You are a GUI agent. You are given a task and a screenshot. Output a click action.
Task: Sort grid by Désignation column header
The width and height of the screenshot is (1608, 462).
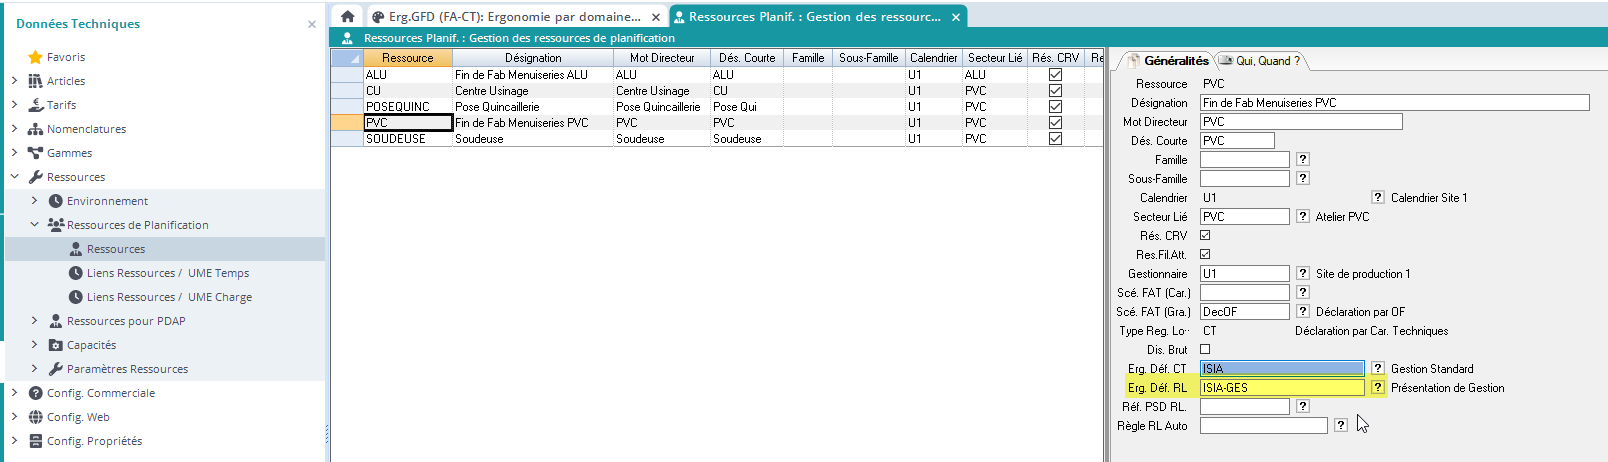[532, 58]
